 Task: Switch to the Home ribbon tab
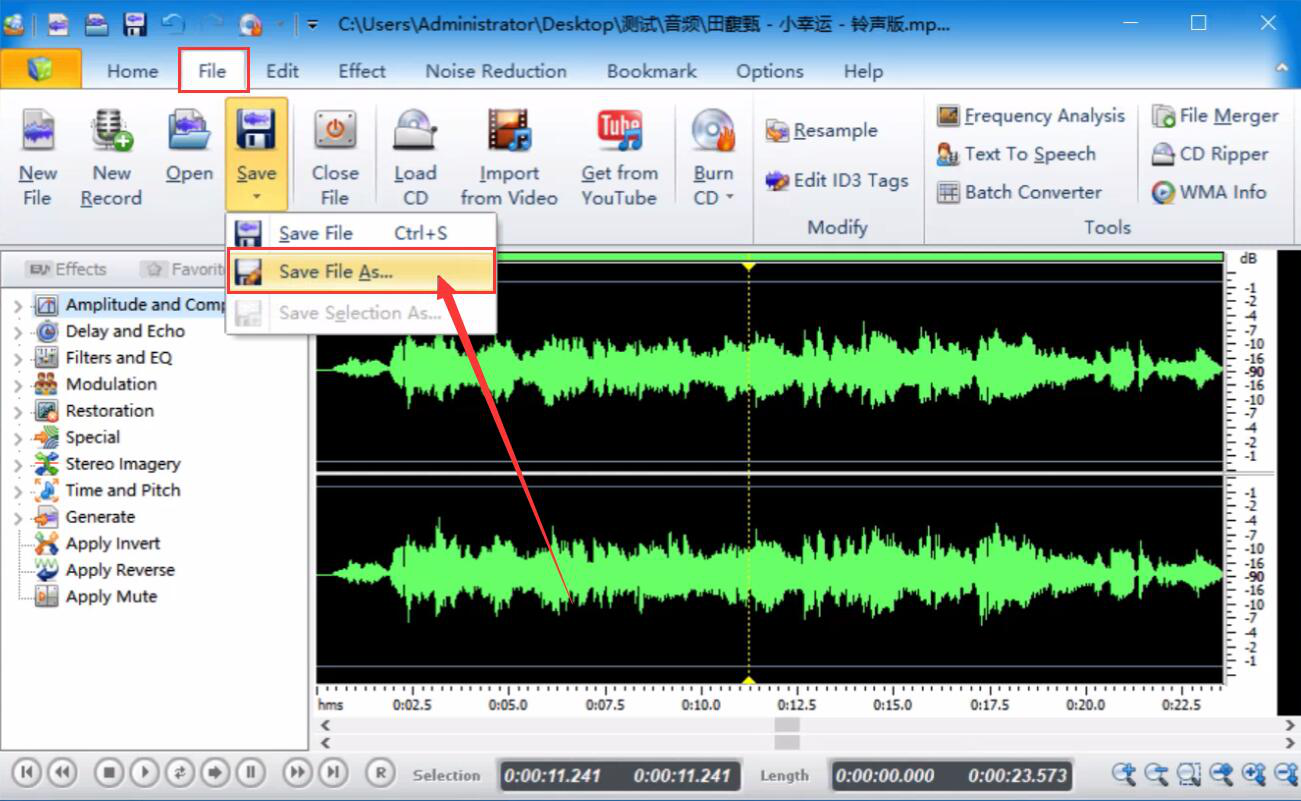132,71
